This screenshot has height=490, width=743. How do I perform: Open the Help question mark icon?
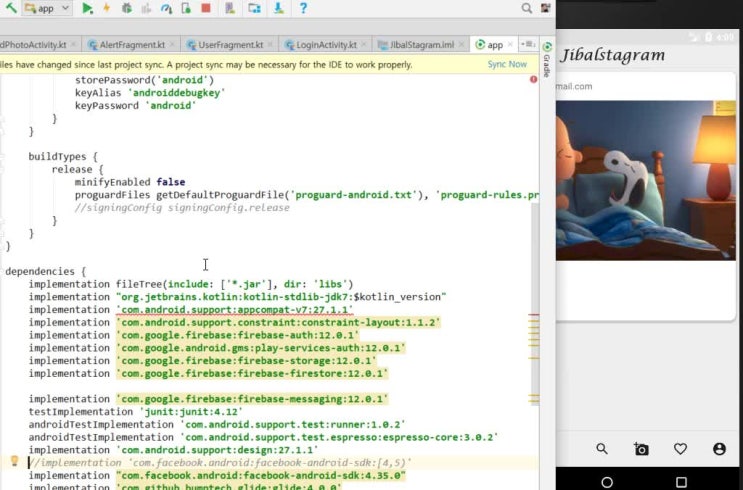pos(303,9)
